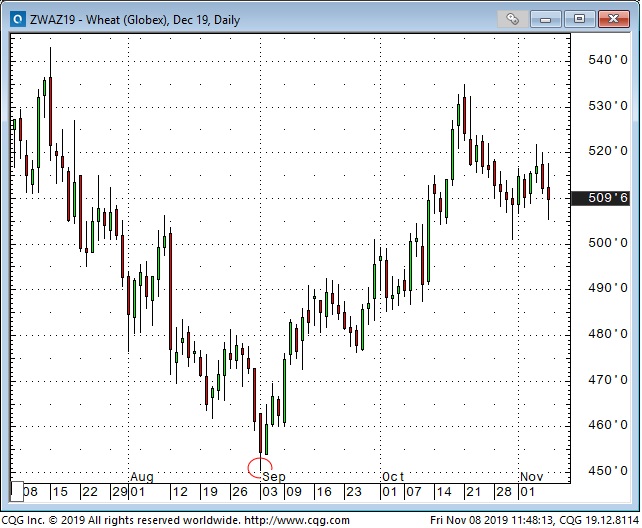Click the 12 date label on time axis
Screen dimensions: 642x528
(x=180, y=492)
